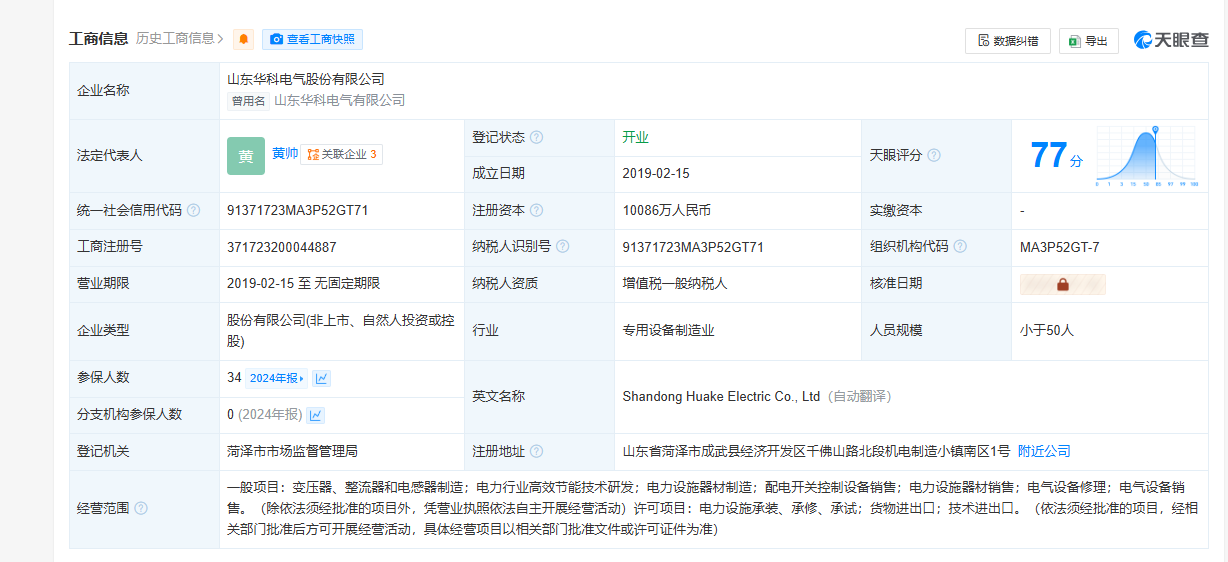Click help icon beside 天眼评分
Image resolution: width=1228 pixels, height=562 pixels.
(x=934, y=156)
